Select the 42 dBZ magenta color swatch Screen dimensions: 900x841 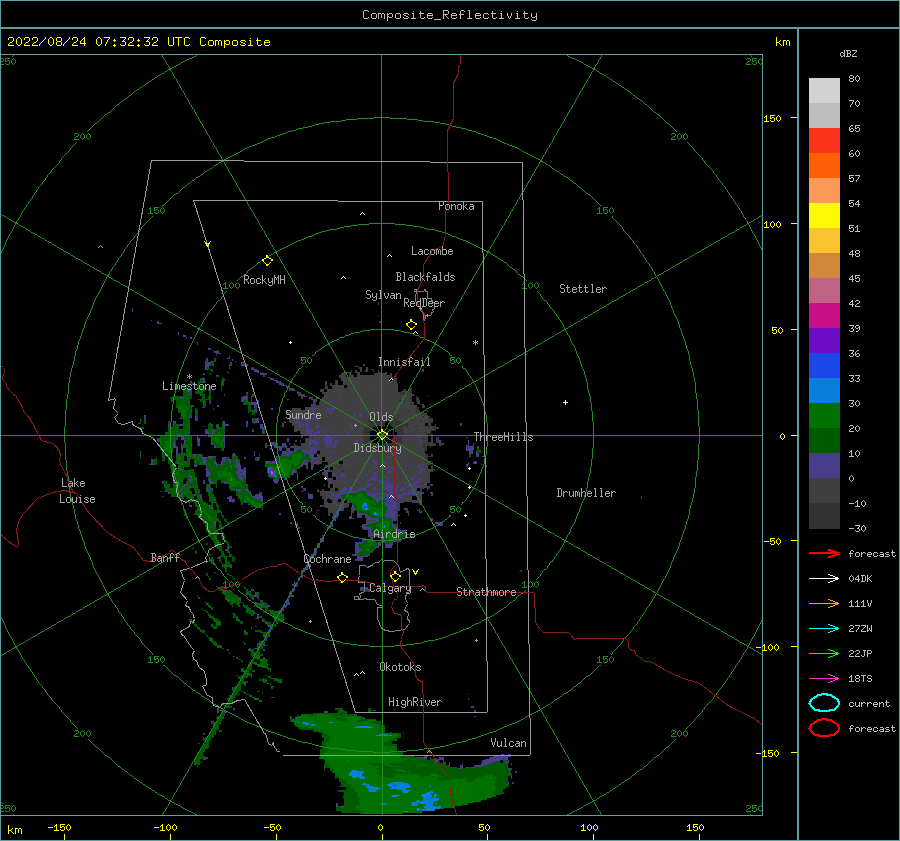pos(824,315)
